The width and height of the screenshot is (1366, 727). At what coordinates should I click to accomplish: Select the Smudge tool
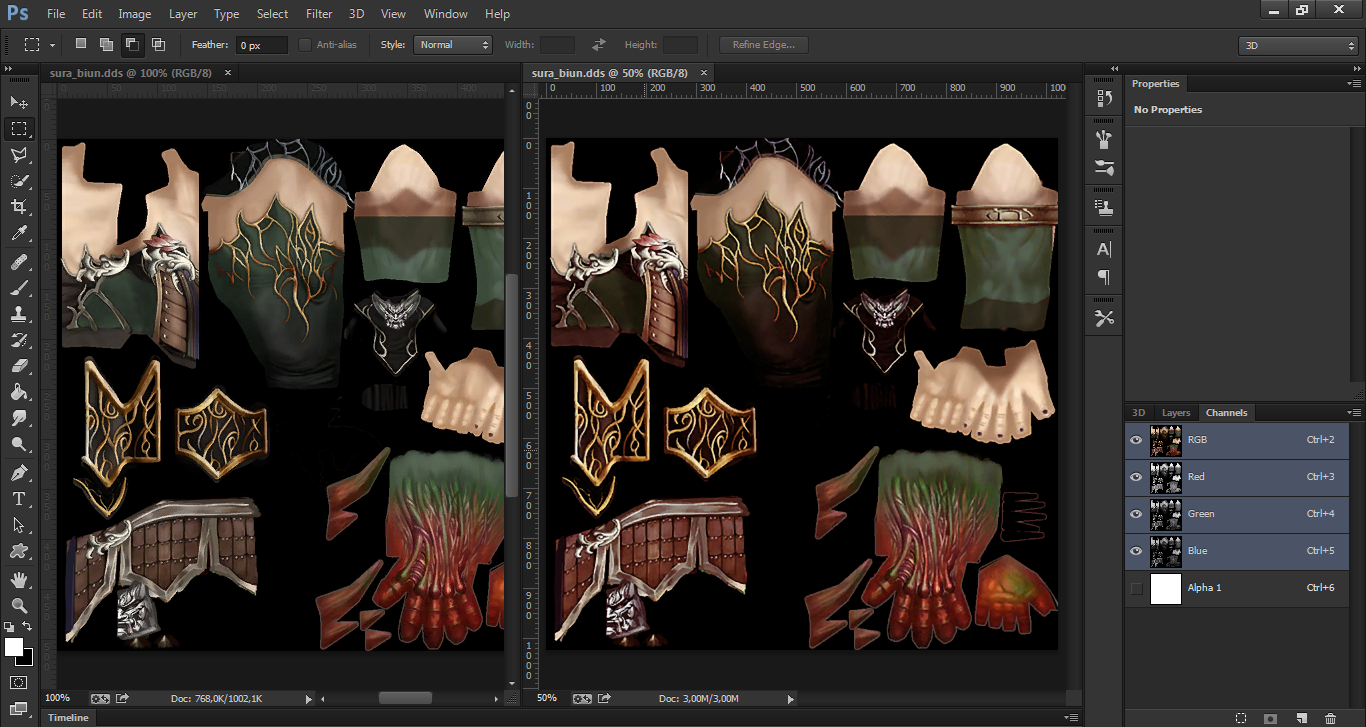19,418
